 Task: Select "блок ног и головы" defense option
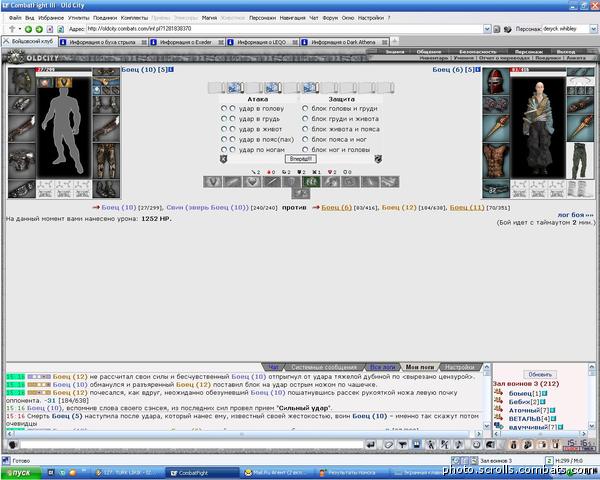[x=305, y=149]
